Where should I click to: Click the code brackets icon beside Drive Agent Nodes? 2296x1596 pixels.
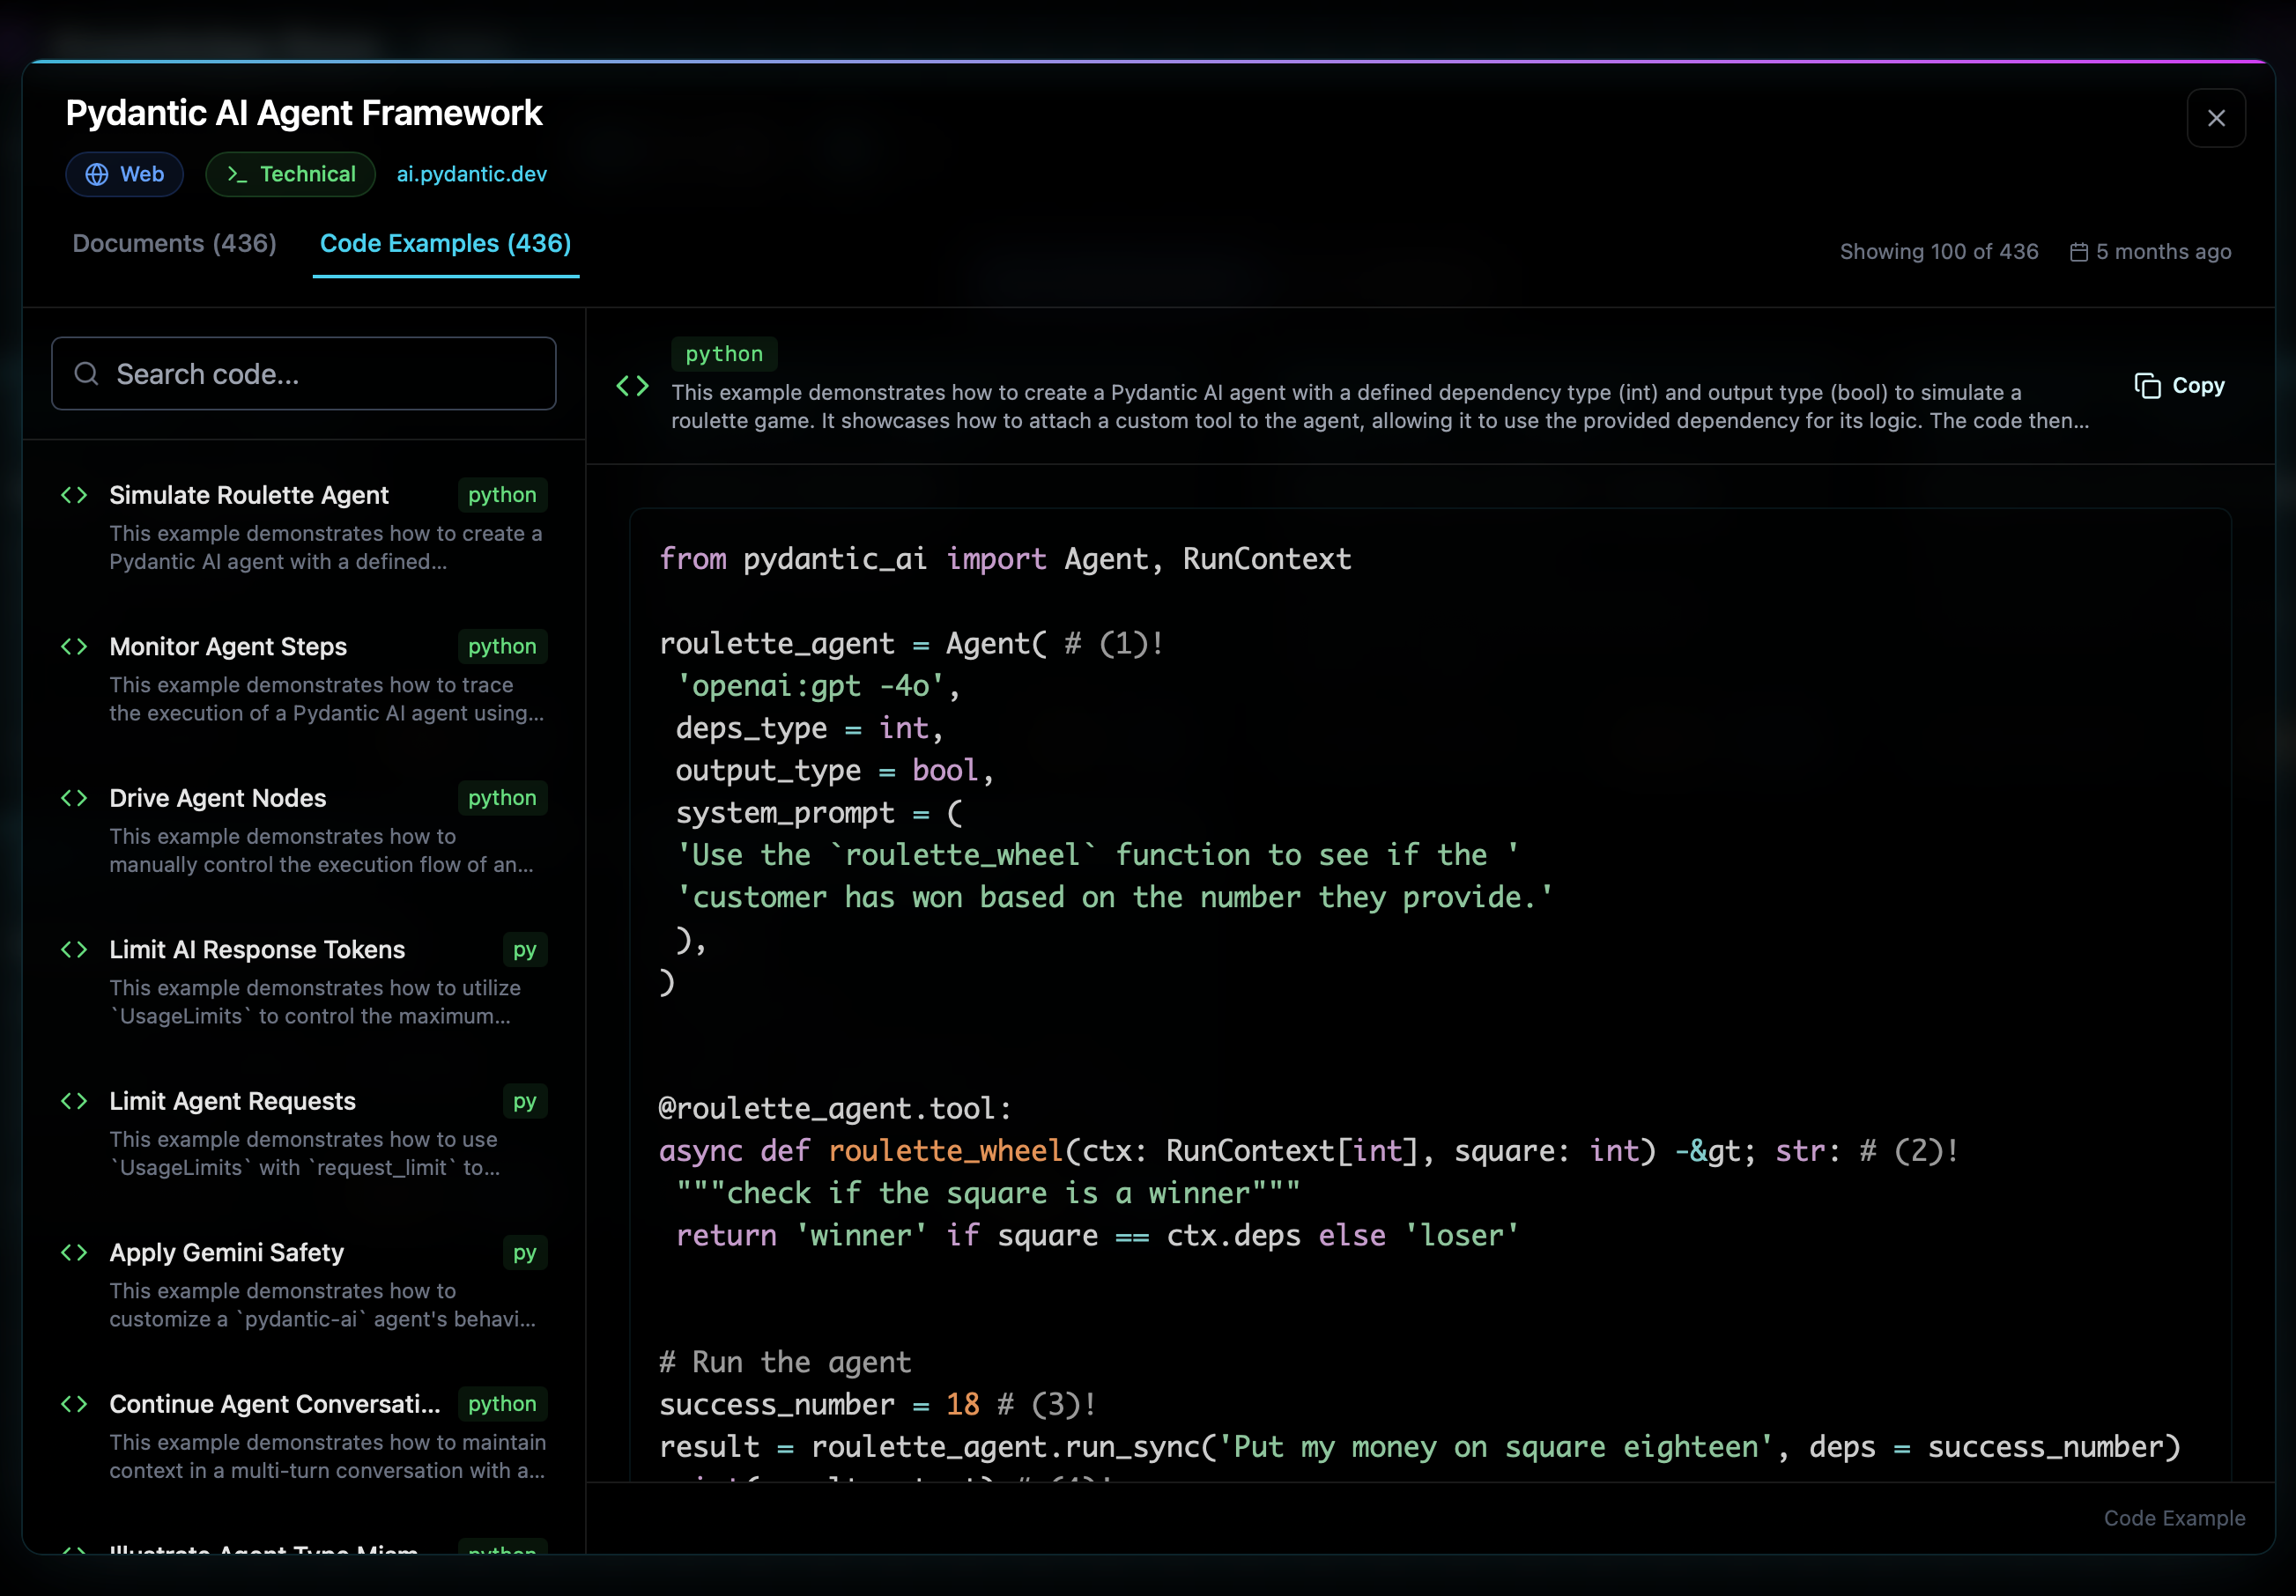click(73, 797)
